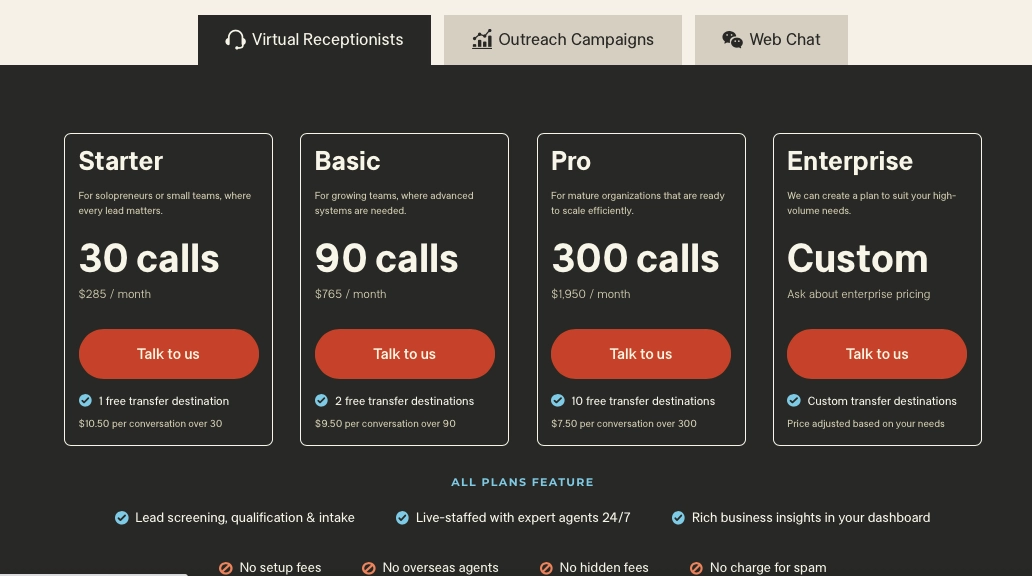Click the Pro plan heading
The height and width of the screenshot is (576, 1032).
[571, 161]
